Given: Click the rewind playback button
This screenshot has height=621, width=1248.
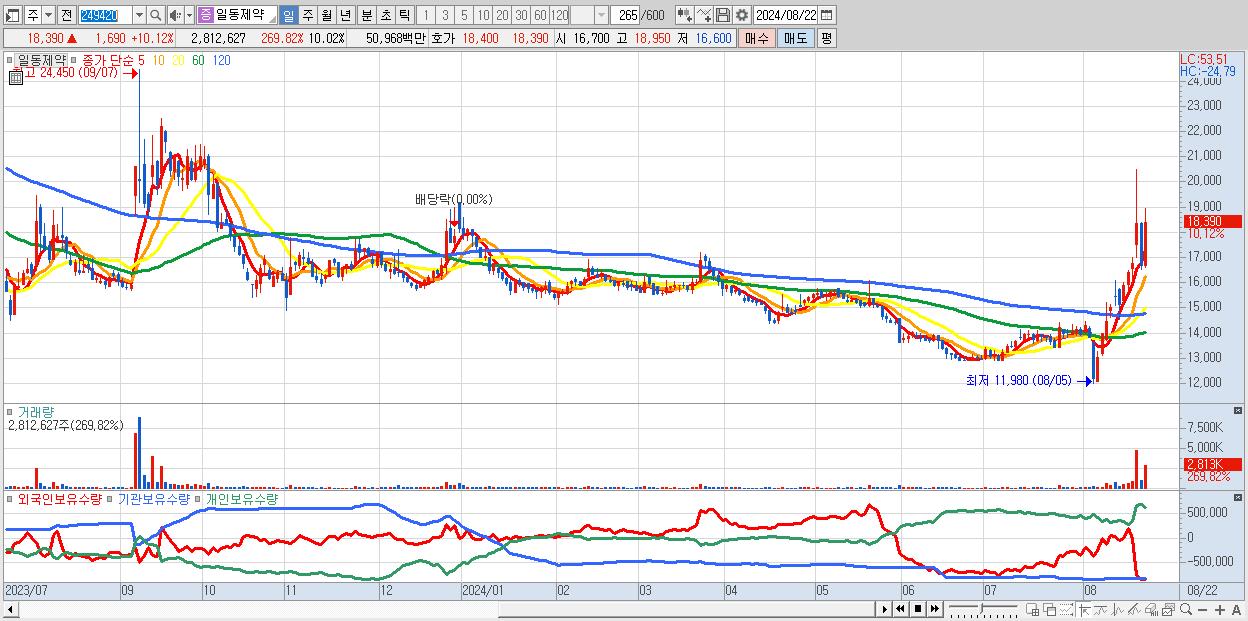Looking at the screenshot, I should point(900,609).
